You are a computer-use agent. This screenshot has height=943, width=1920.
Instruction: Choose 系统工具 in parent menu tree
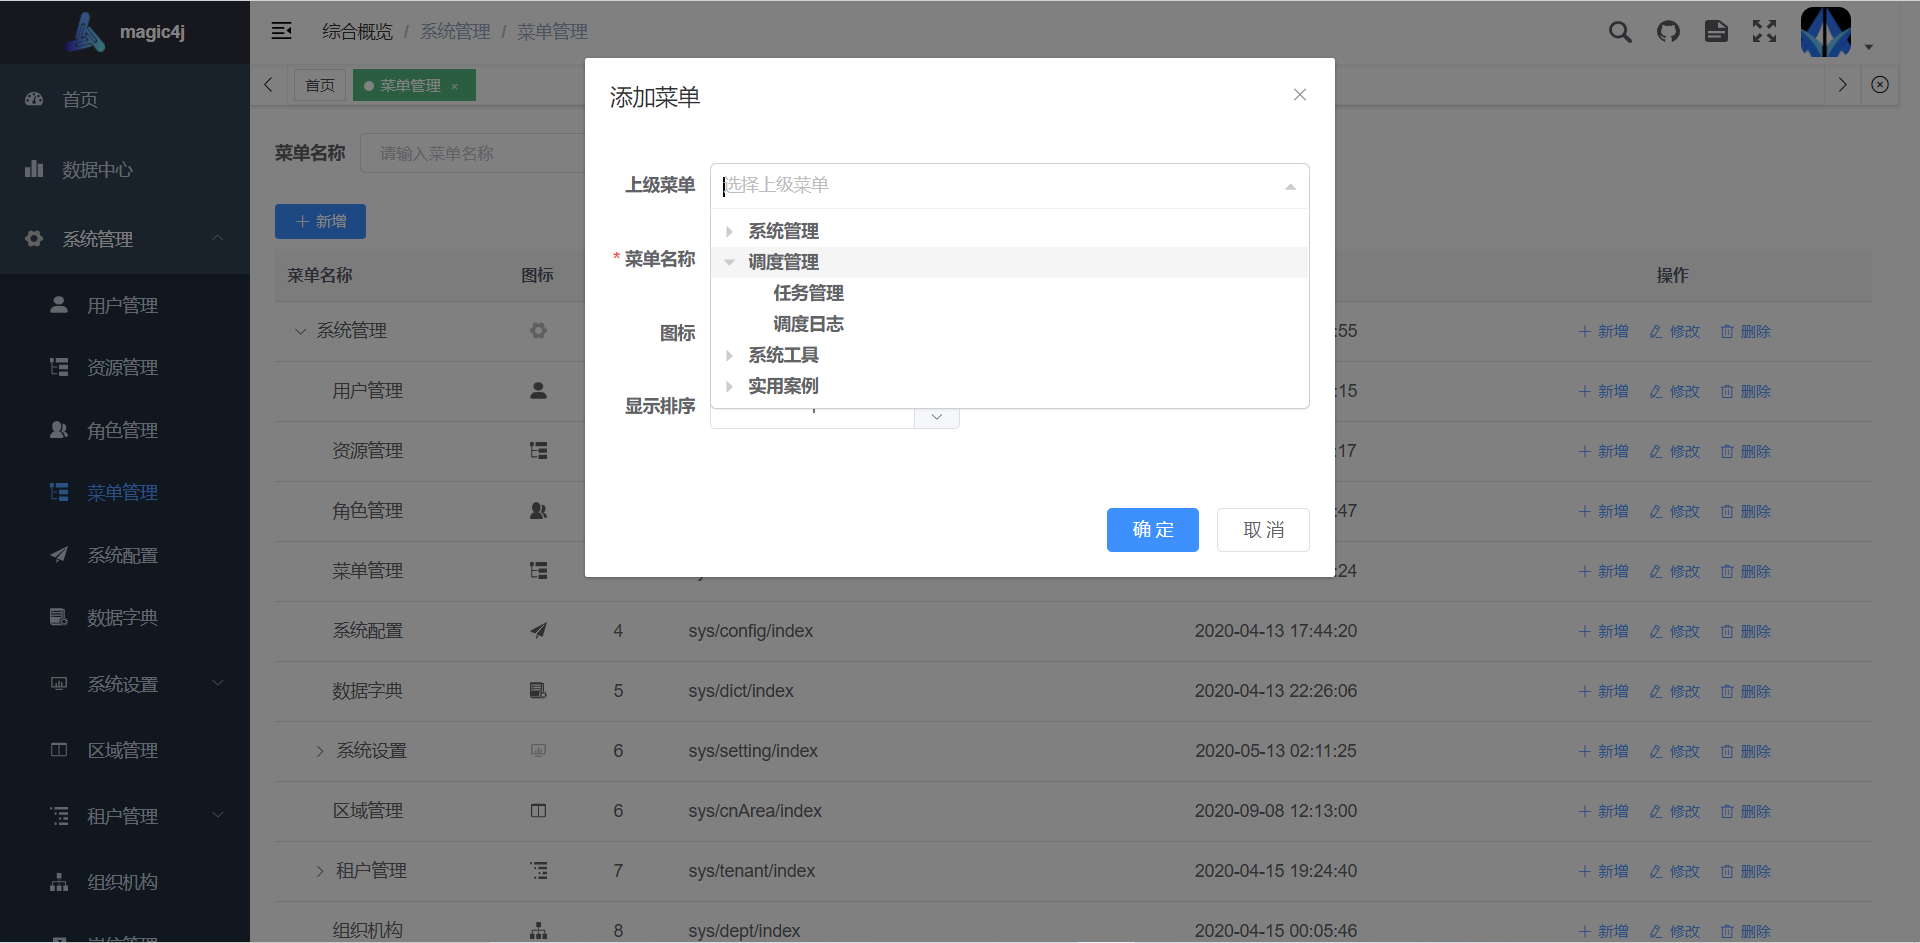pyautogui.click(x=783, y=355)
